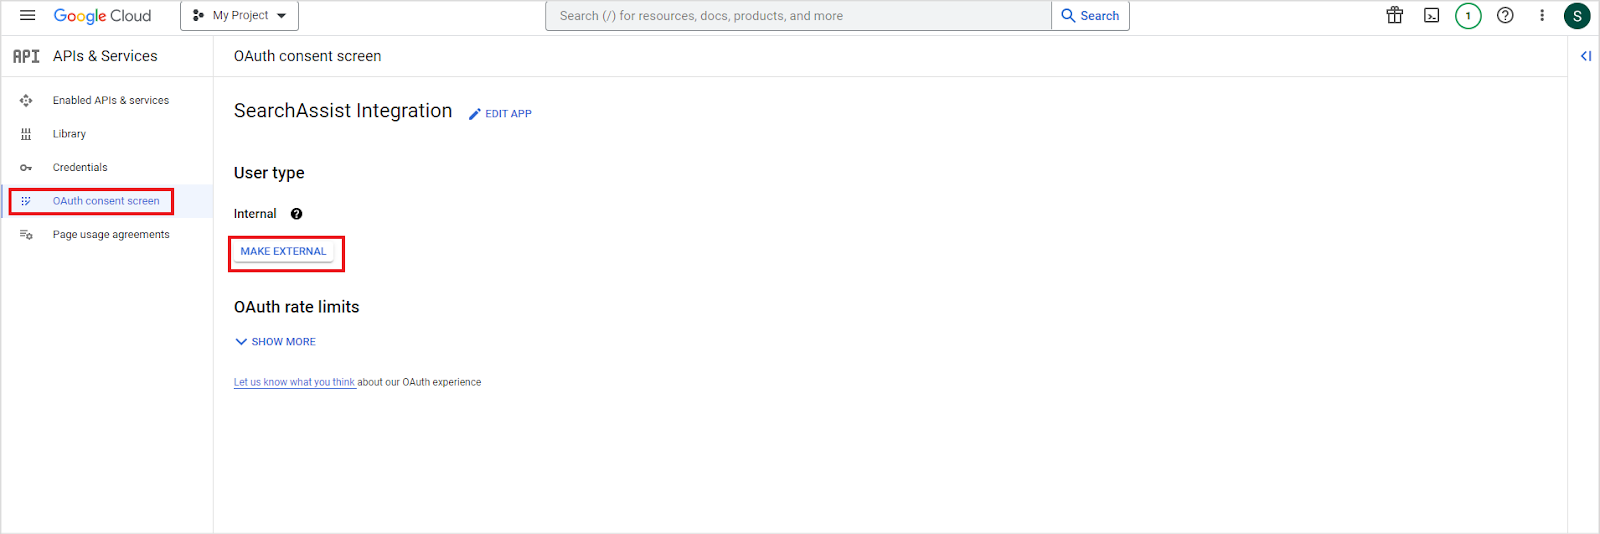Open the Credentials page
This screenshot has height=534, width=1600.
80,167
